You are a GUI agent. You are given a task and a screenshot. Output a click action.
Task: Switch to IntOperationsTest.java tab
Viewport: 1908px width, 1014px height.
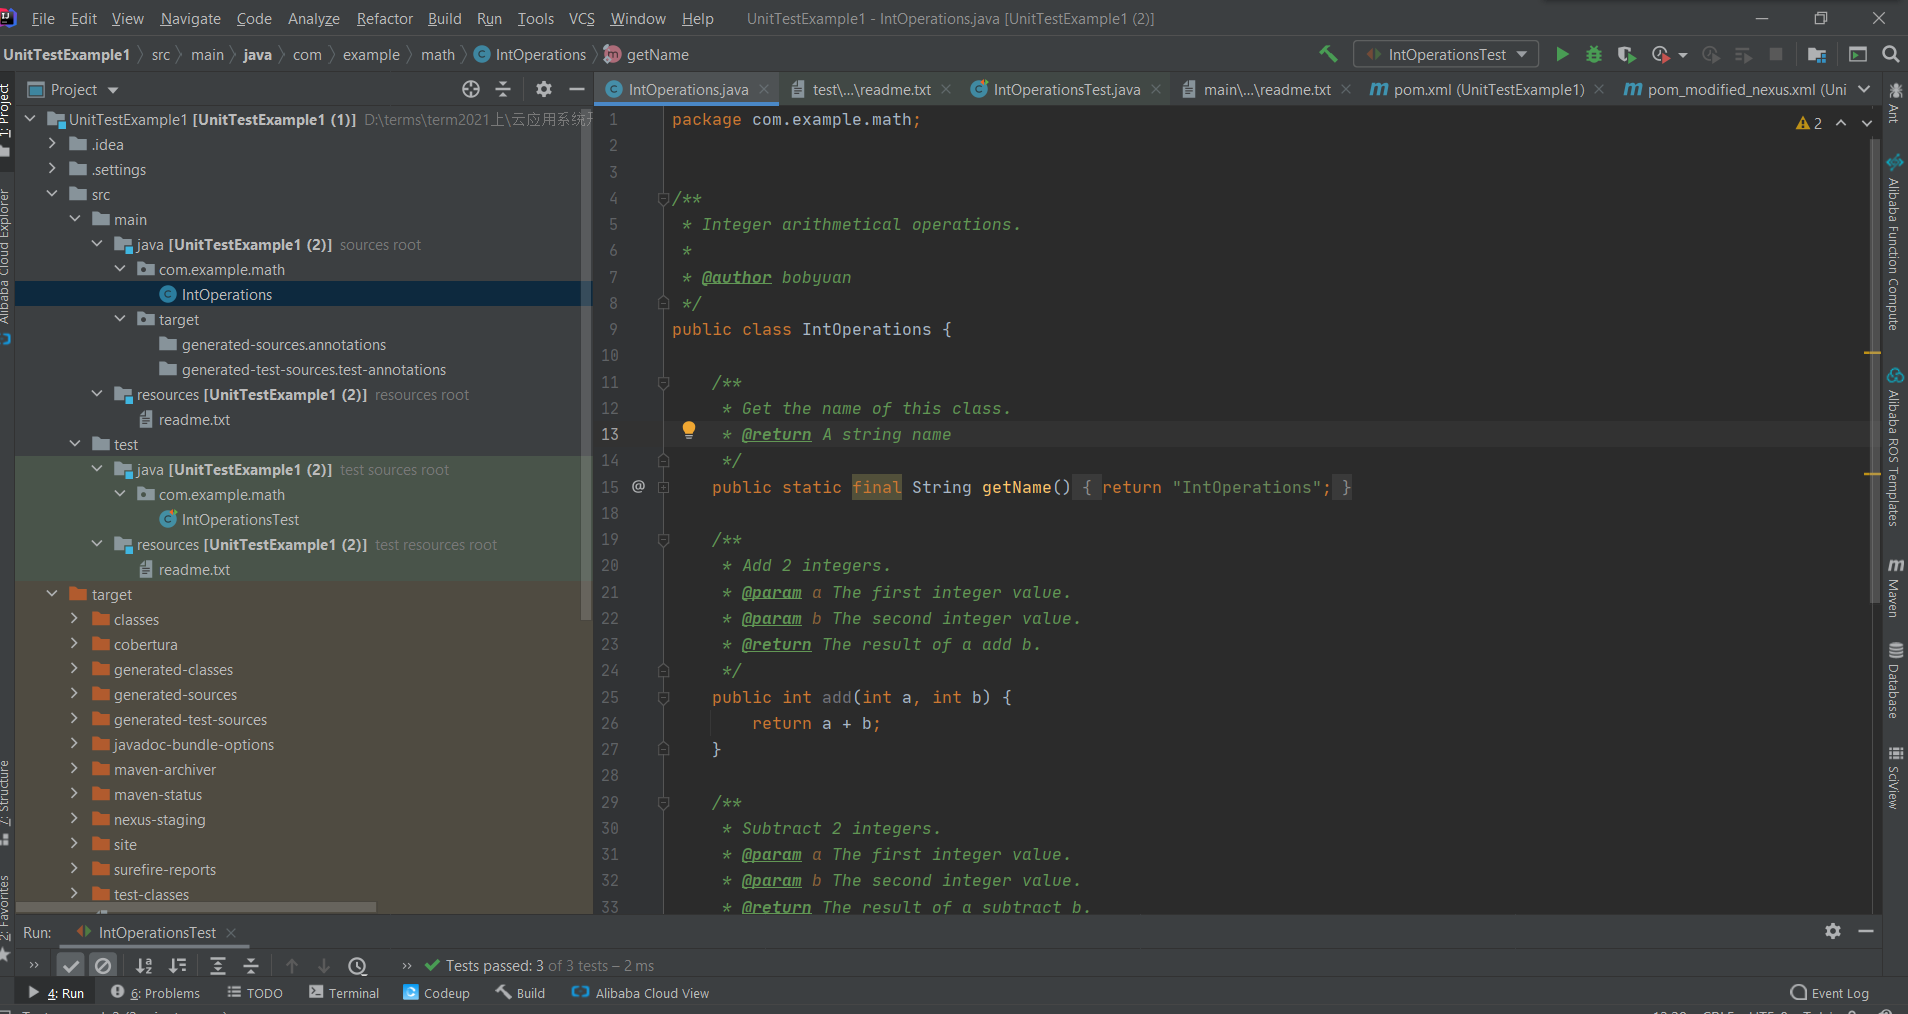coord(1066,89)
